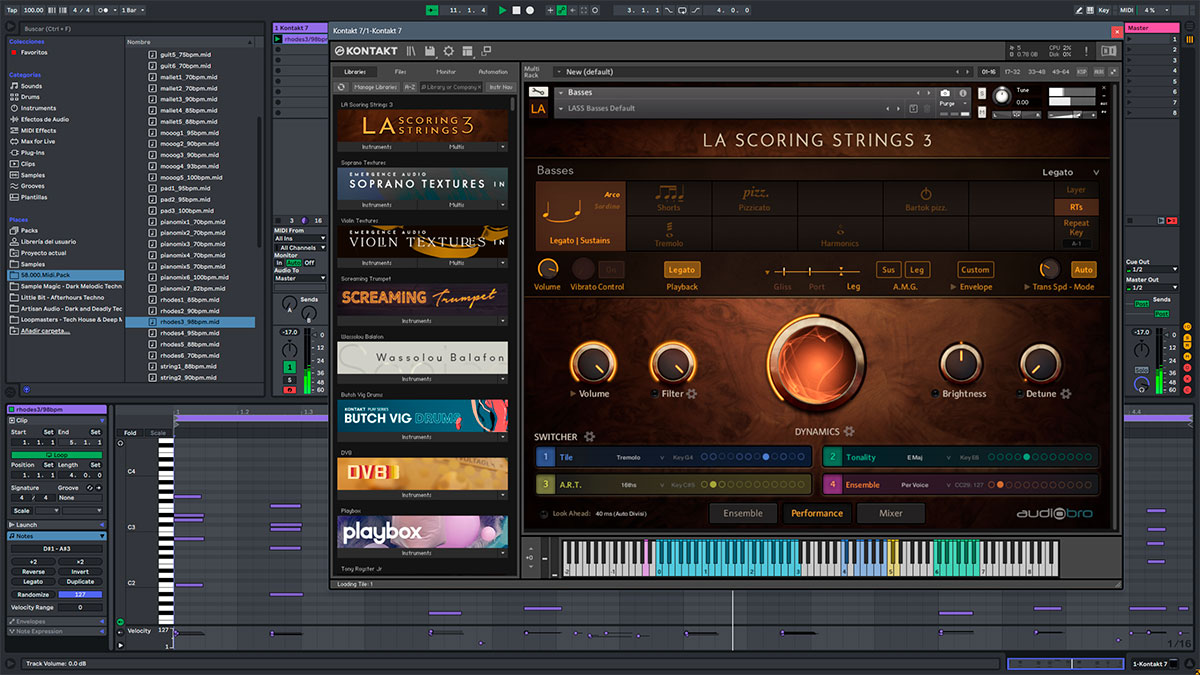Refresh the Kontakt libraries list
The height and width of the screenshot is (675, 1200).
[341, 87]
